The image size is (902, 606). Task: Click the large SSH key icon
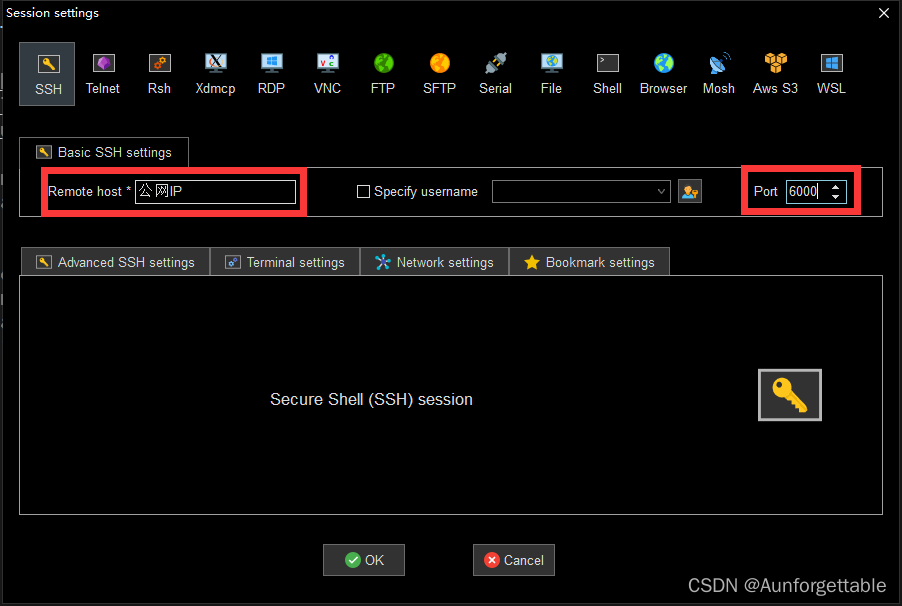point(790,395)
